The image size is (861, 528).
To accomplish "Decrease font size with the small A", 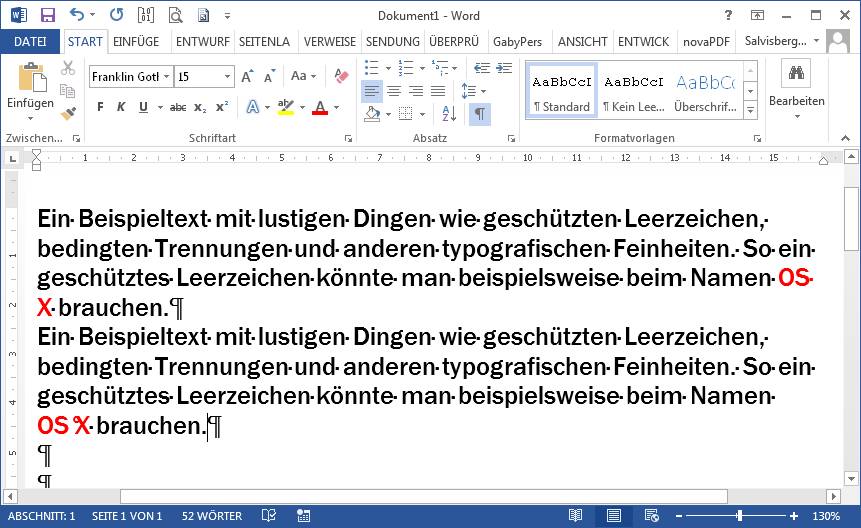I will [269, 76].
